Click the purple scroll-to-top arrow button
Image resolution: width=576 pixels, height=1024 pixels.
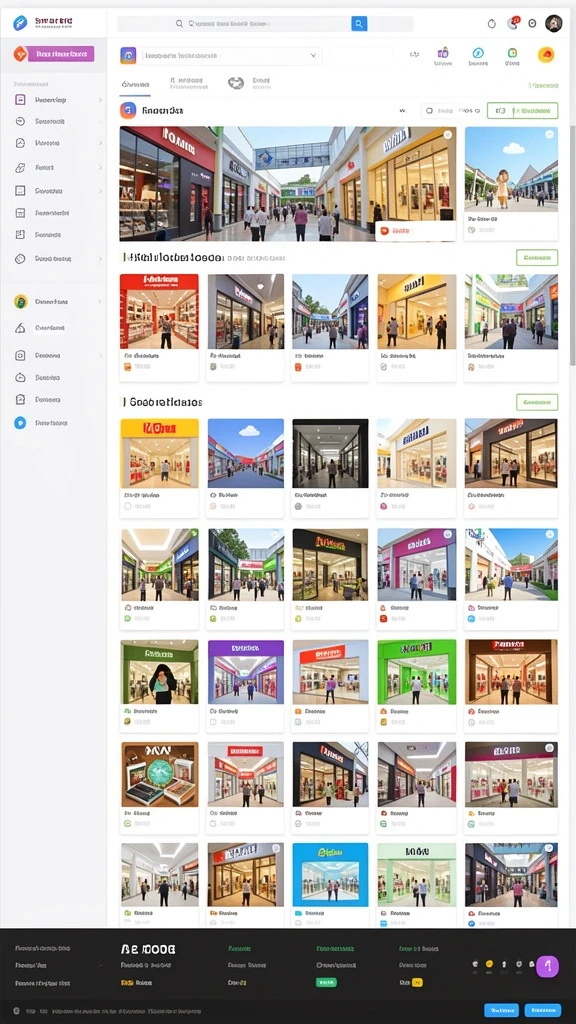(x=547, y=966)
